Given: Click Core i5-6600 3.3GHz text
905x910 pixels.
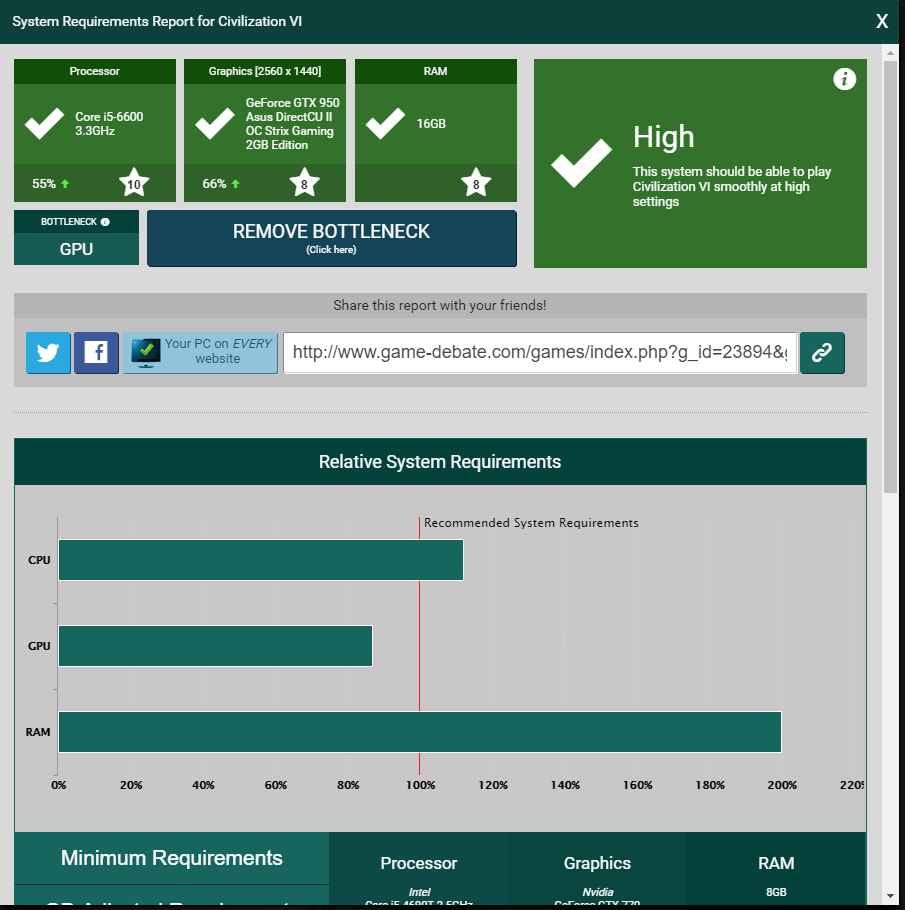Looking at the screenshot, I should [109, 124].
